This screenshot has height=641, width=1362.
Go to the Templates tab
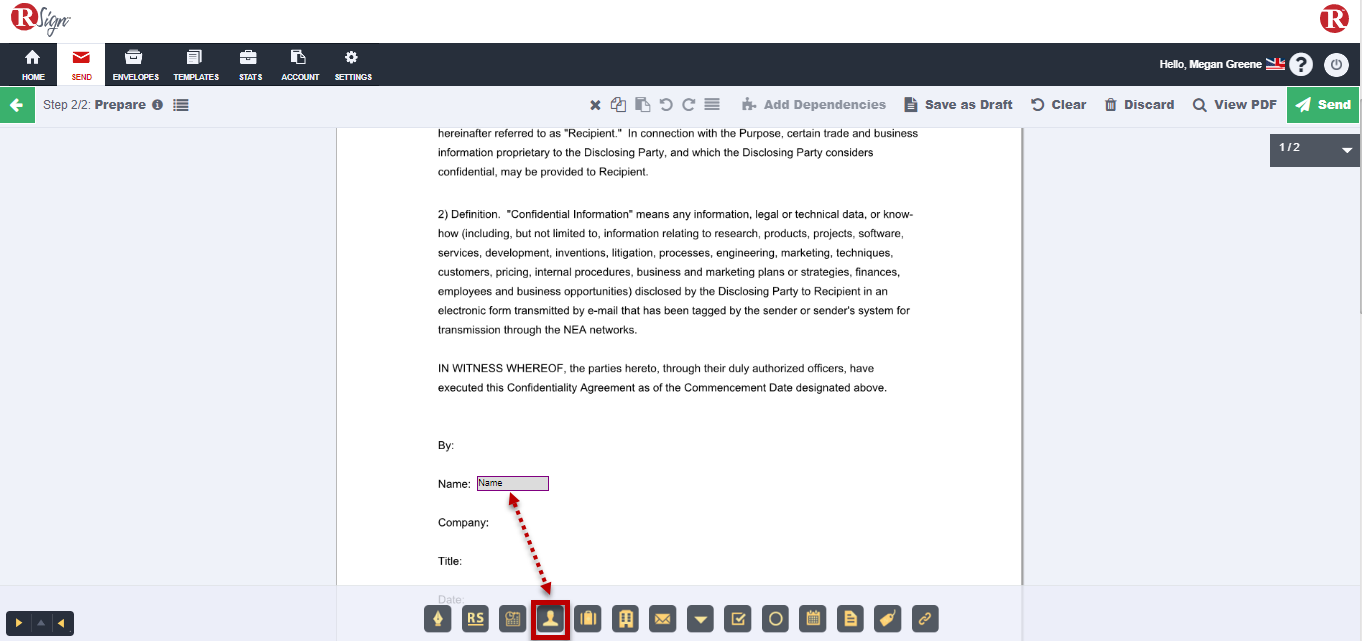[x=195, y=65]
